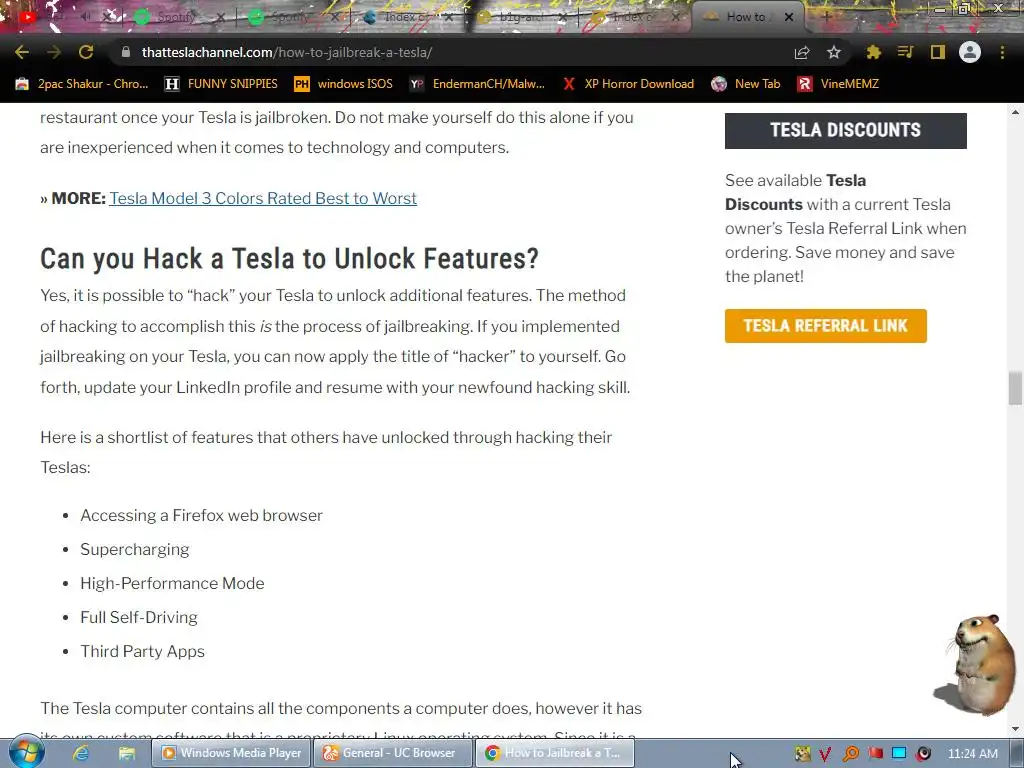The image size is (1024, 768).
Task: Open XP Horror Download bookmark
Action: 628,84
